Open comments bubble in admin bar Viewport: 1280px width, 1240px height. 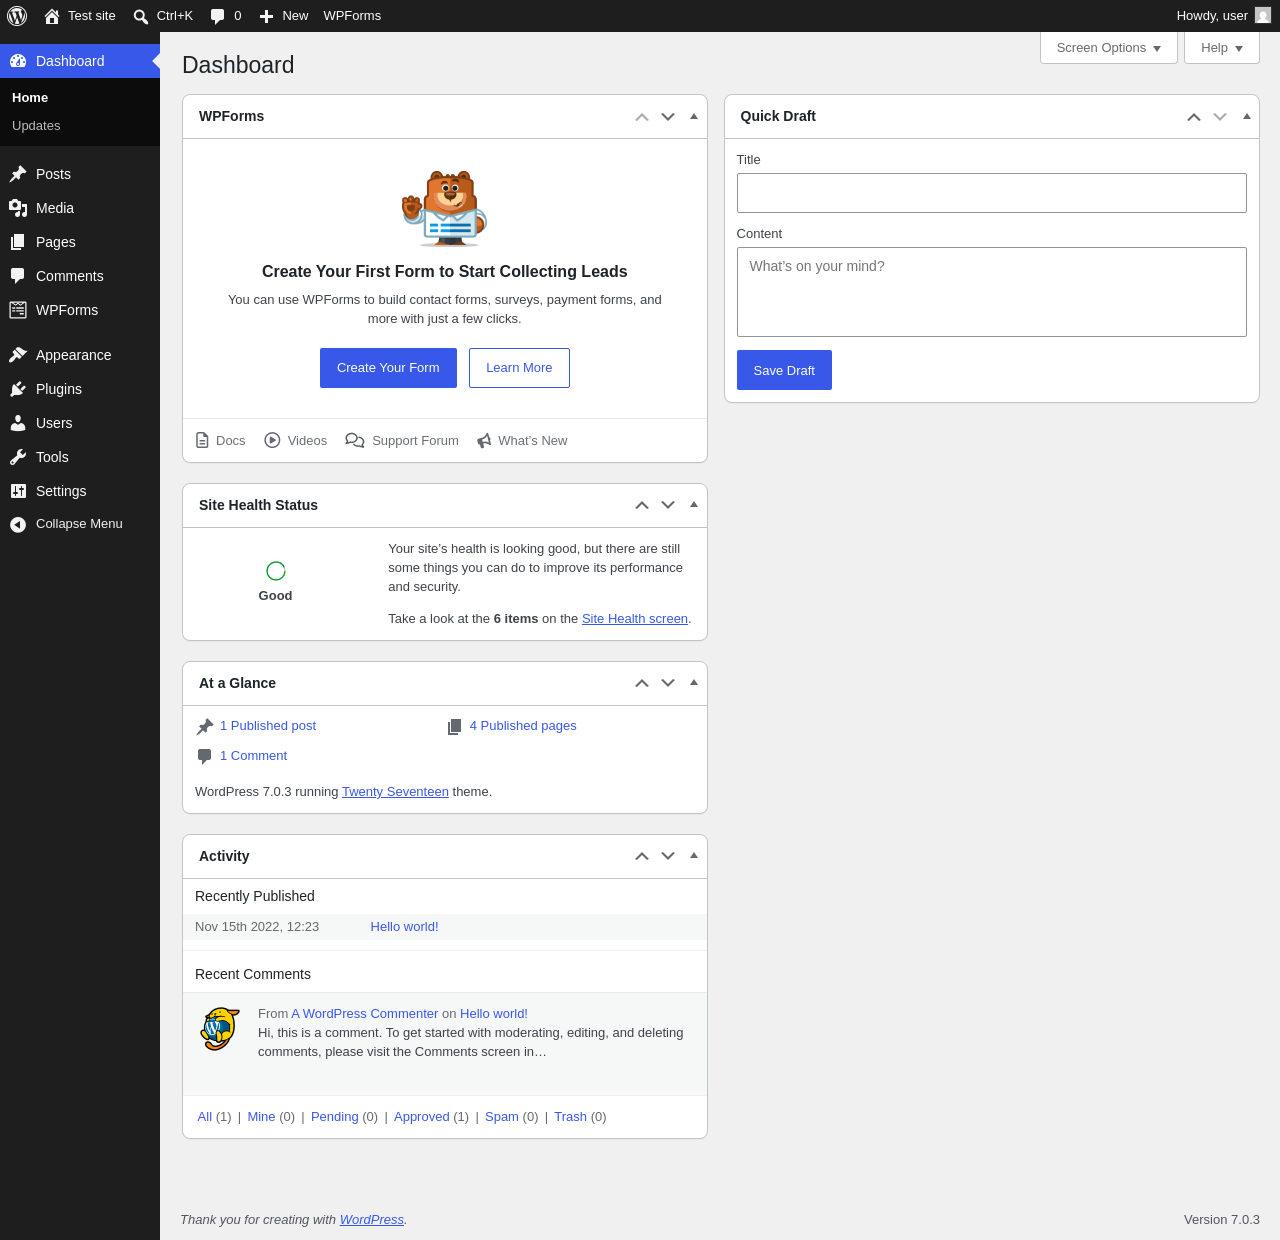coord(217,16)
